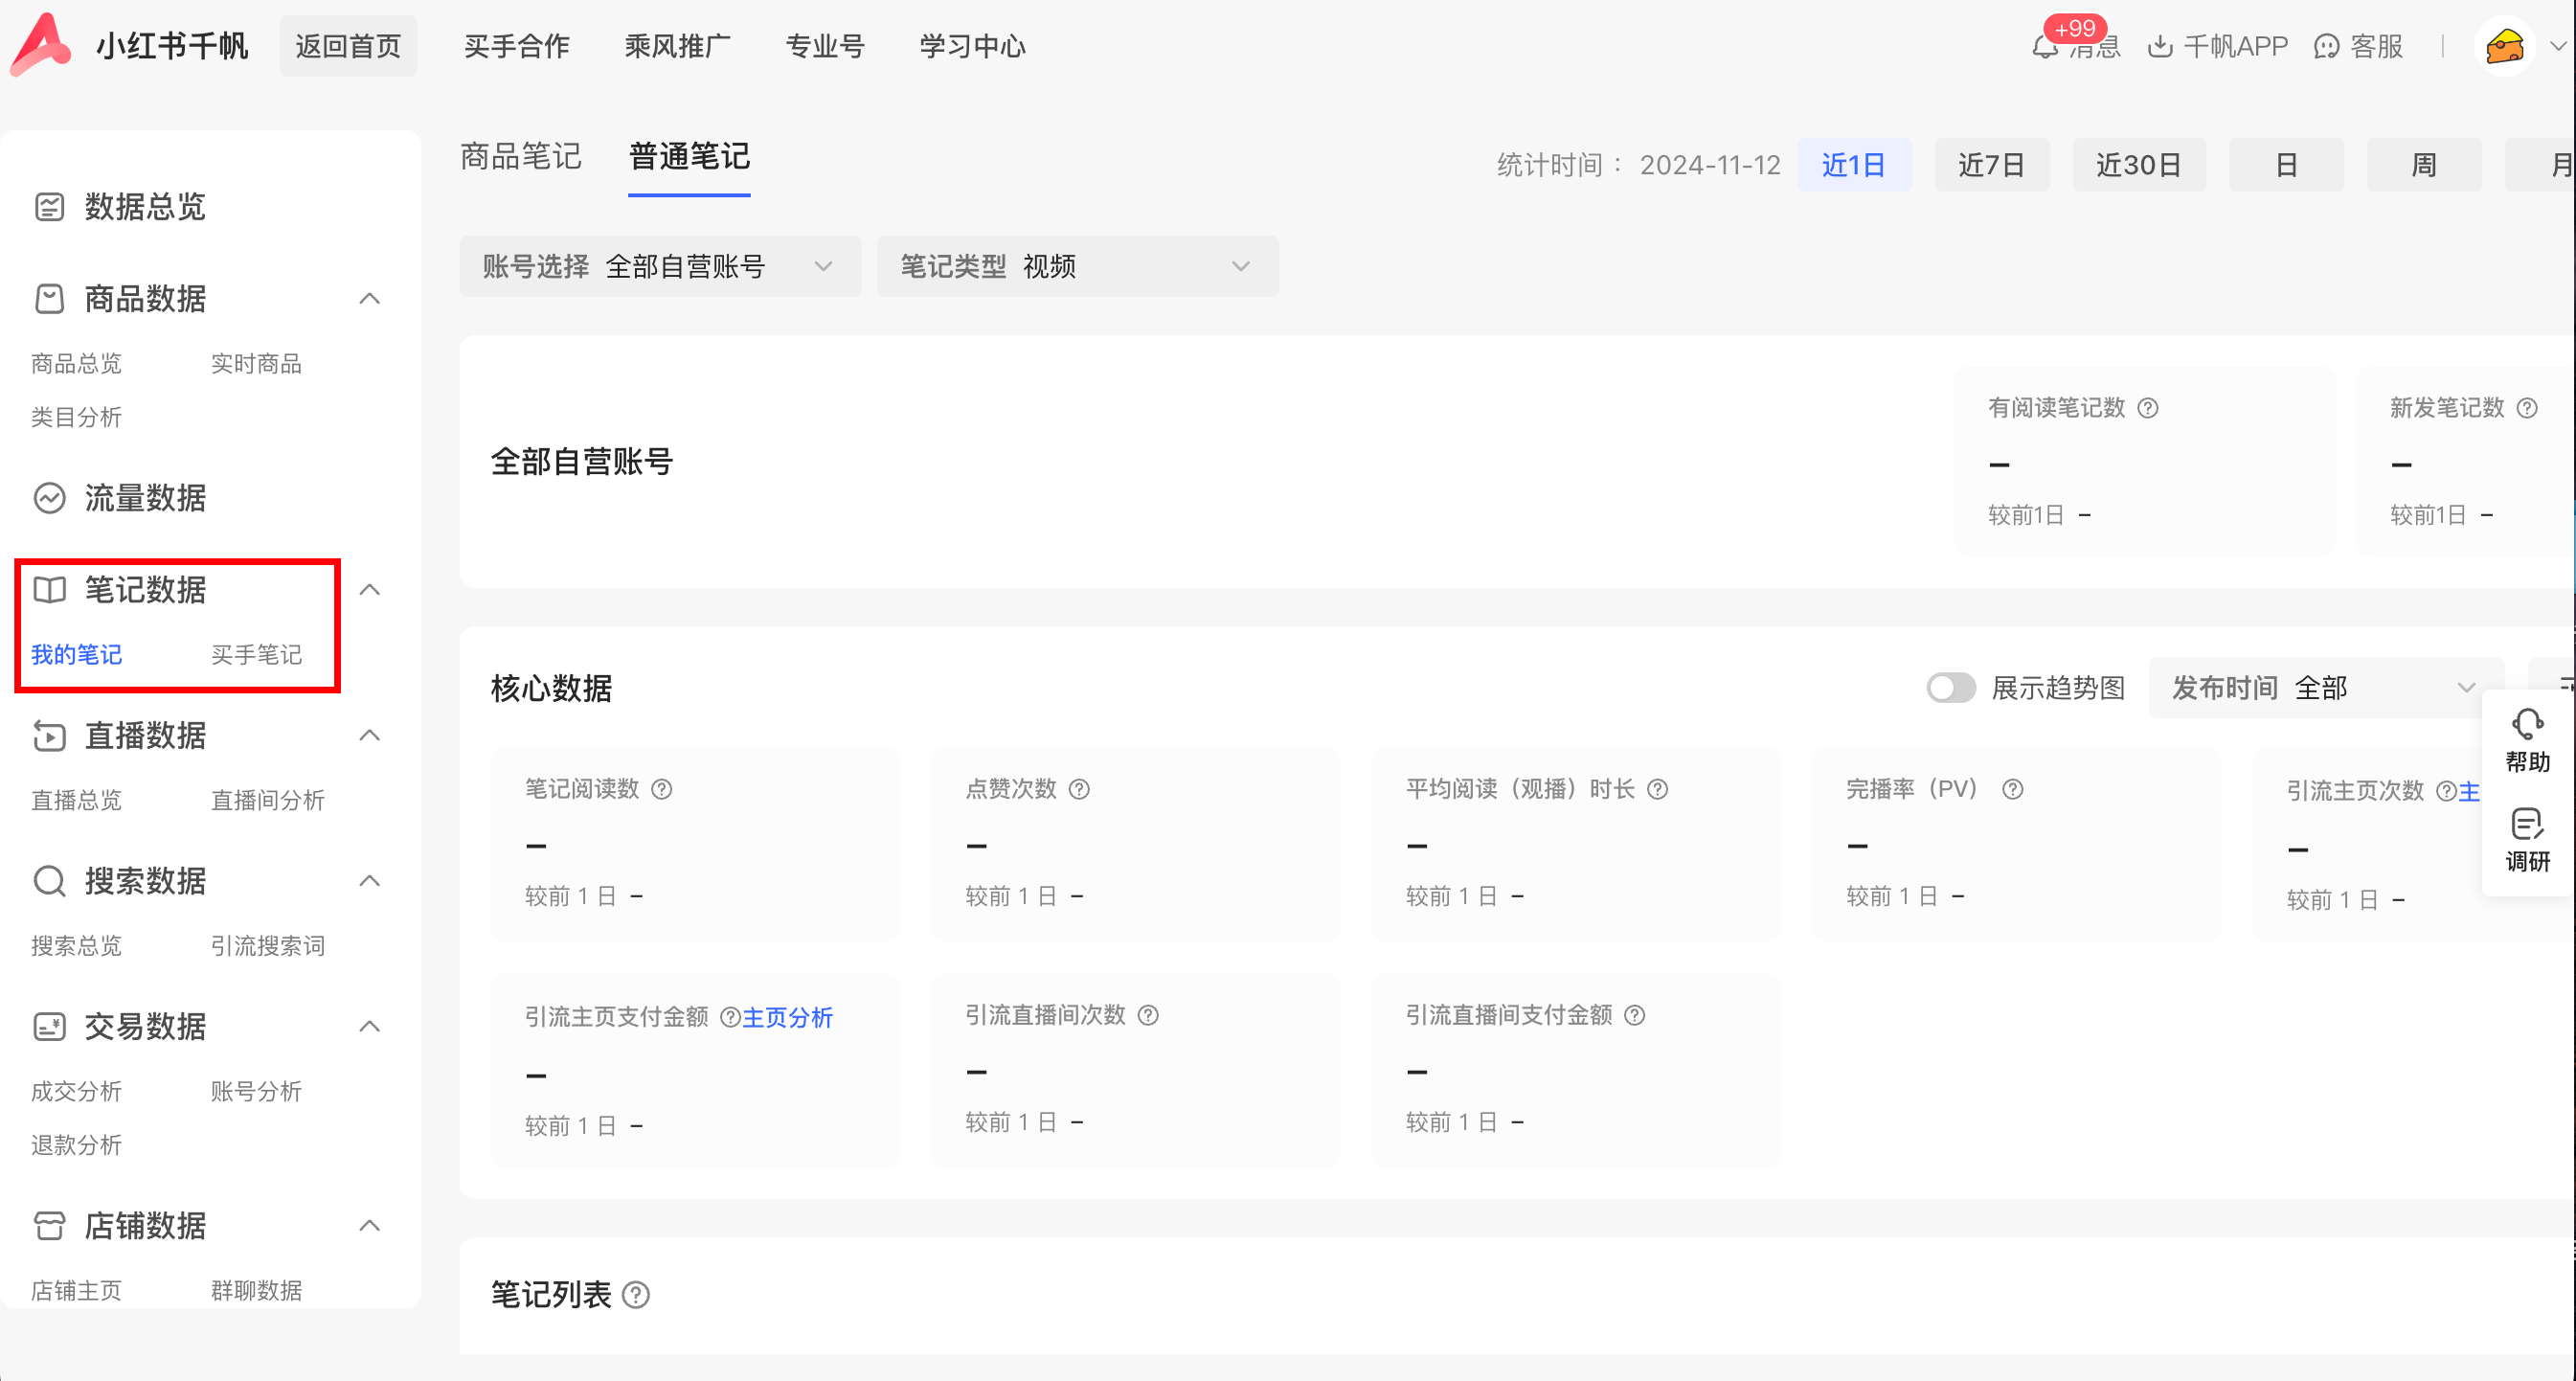Click the 返回首页 button
Image resolution: width=2576 pixels, height=1381 pixels.
(348, 47)
